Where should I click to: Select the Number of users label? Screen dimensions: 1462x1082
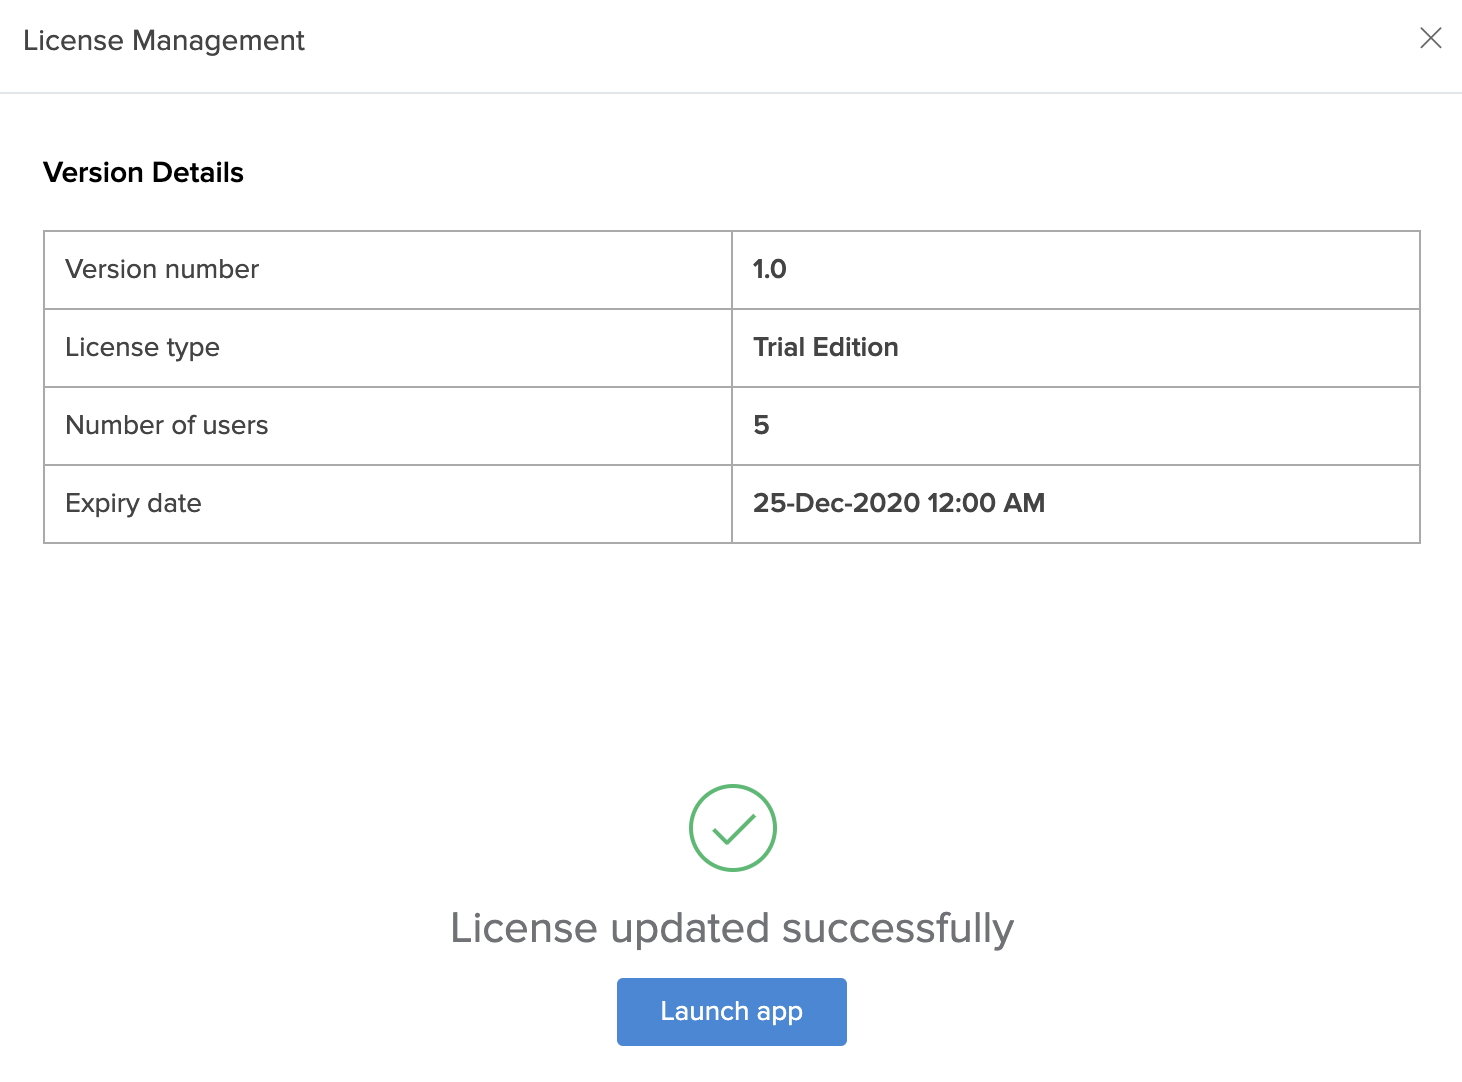167,425
